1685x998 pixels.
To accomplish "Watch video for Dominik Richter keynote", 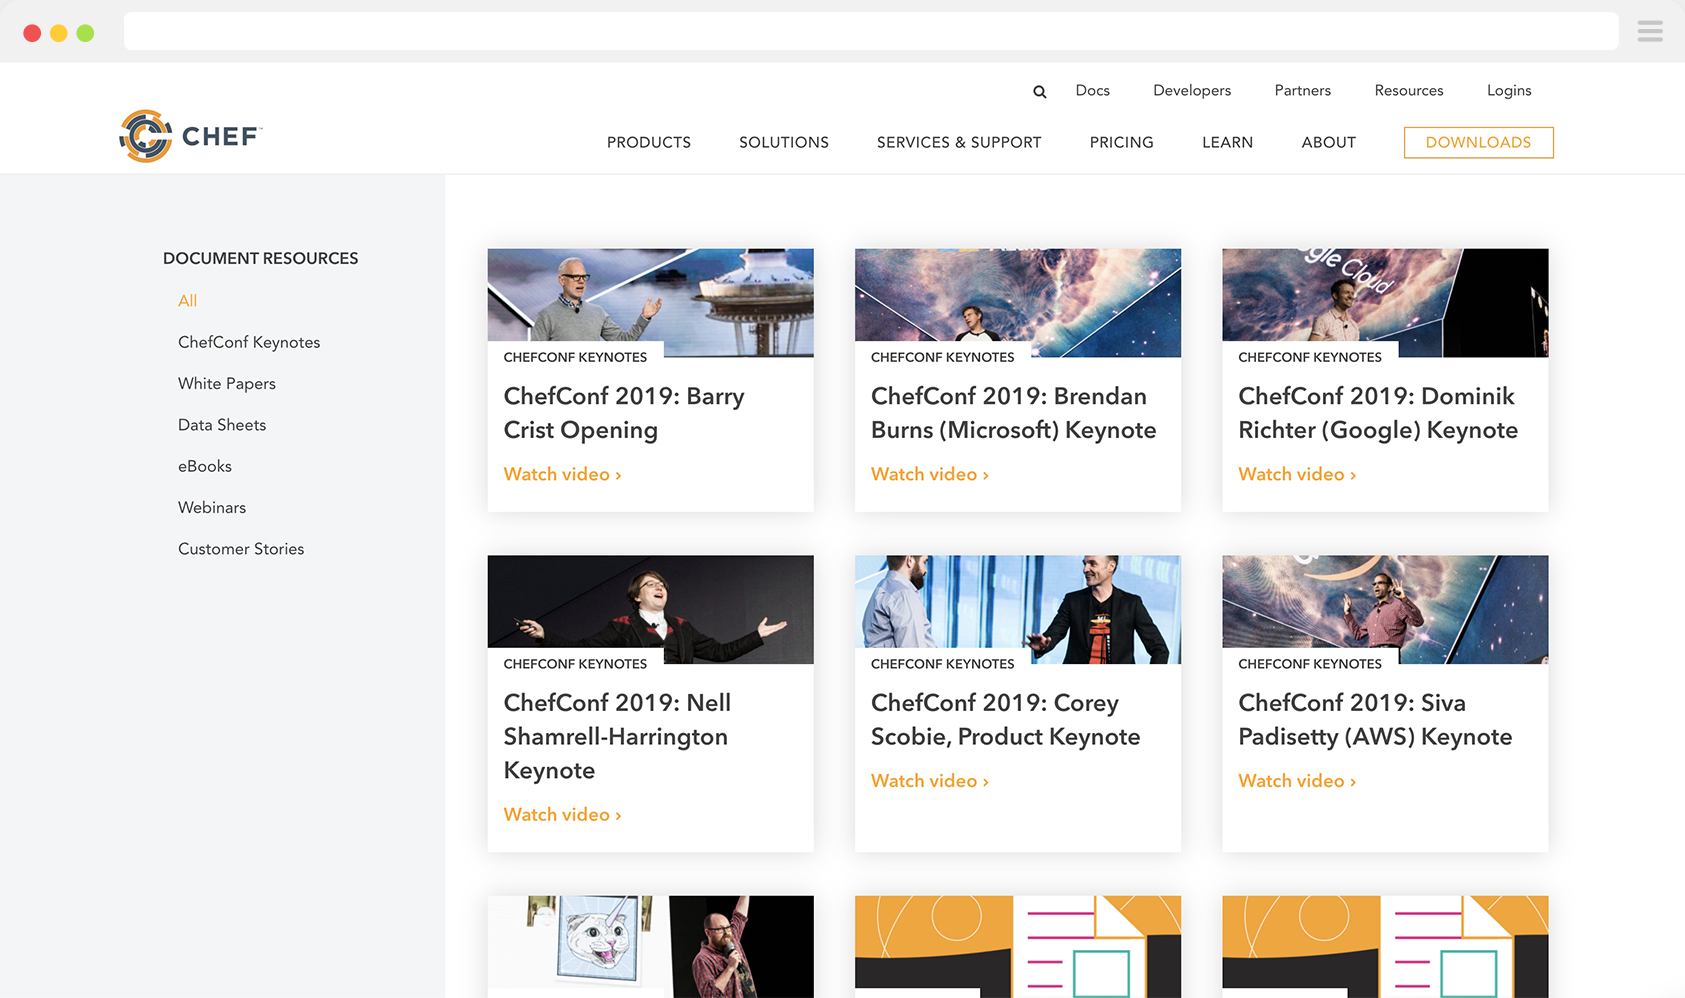I will tap(1297, 474).
